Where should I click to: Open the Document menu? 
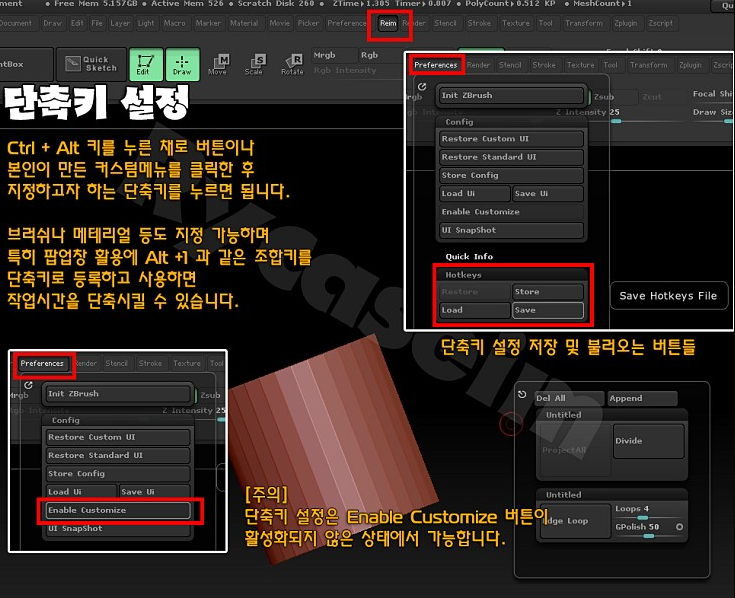tap(16, 23)
